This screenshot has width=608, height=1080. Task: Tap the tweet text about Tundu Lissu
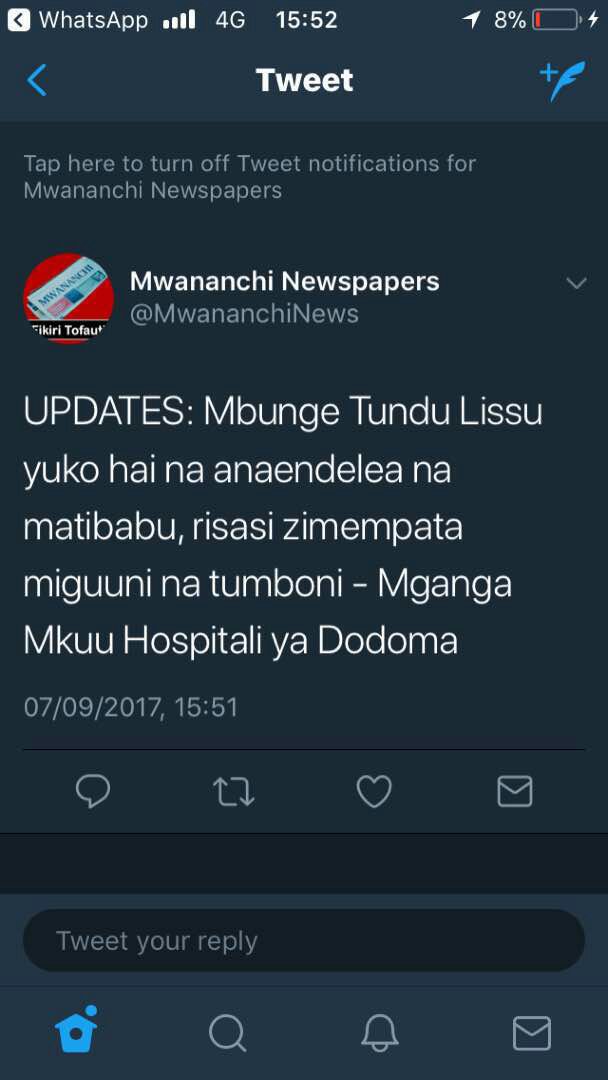point(283,527)
